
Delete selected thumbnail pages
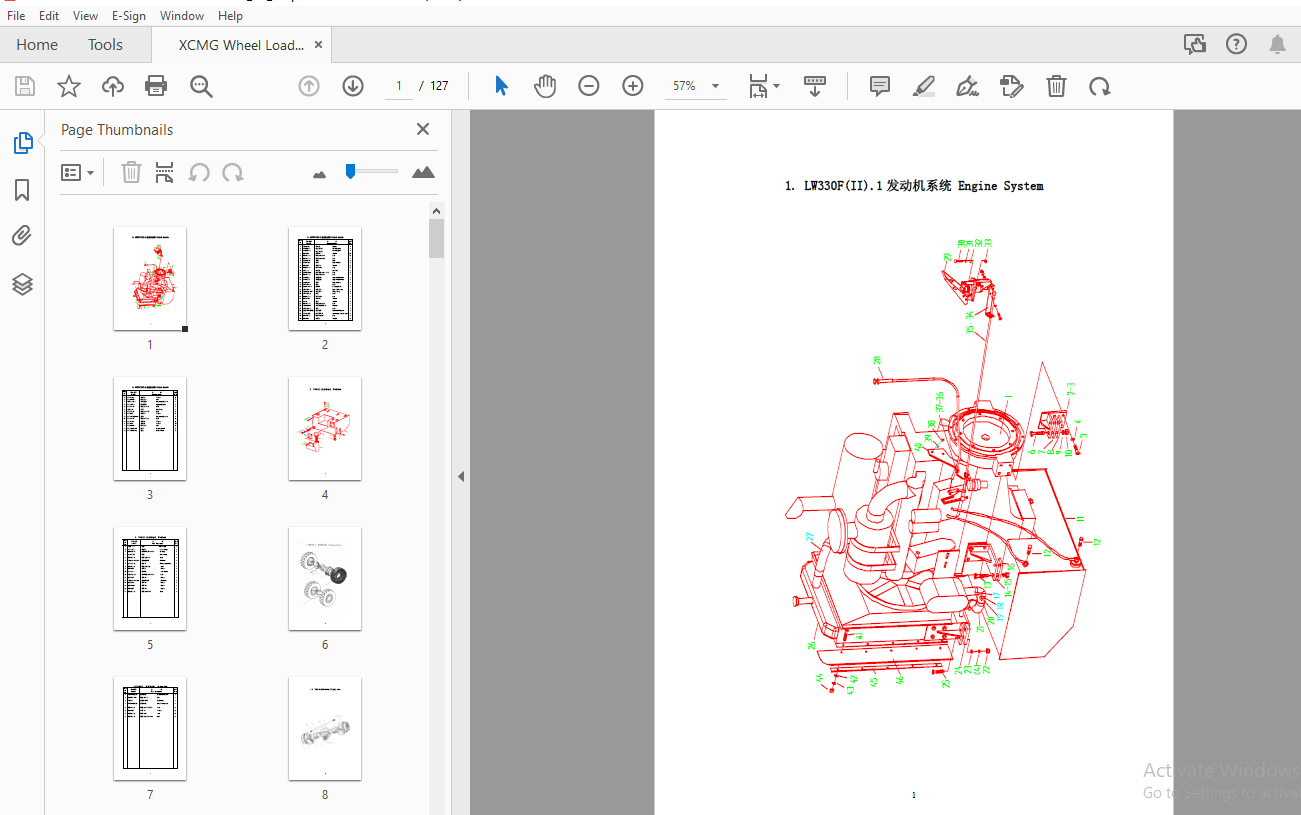[x=131, y=172]
